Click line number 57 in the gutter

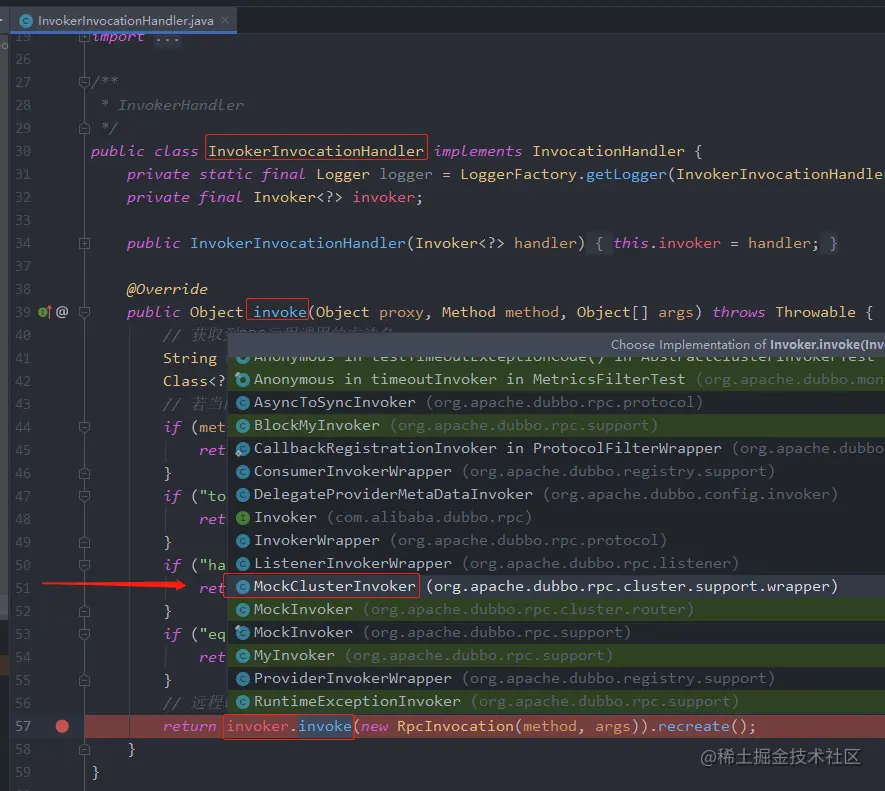(23, 727)
